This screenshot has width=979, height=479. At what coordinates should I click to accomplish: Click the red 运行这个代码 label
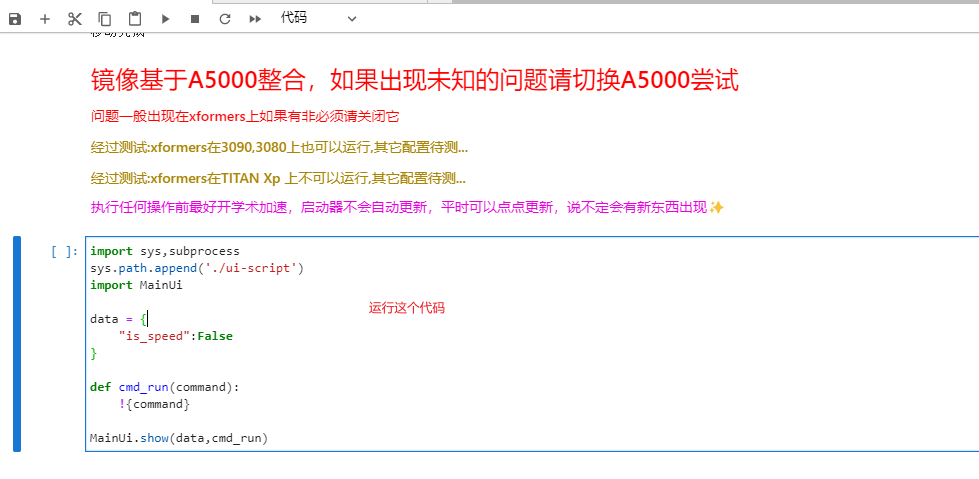(406, 308)
